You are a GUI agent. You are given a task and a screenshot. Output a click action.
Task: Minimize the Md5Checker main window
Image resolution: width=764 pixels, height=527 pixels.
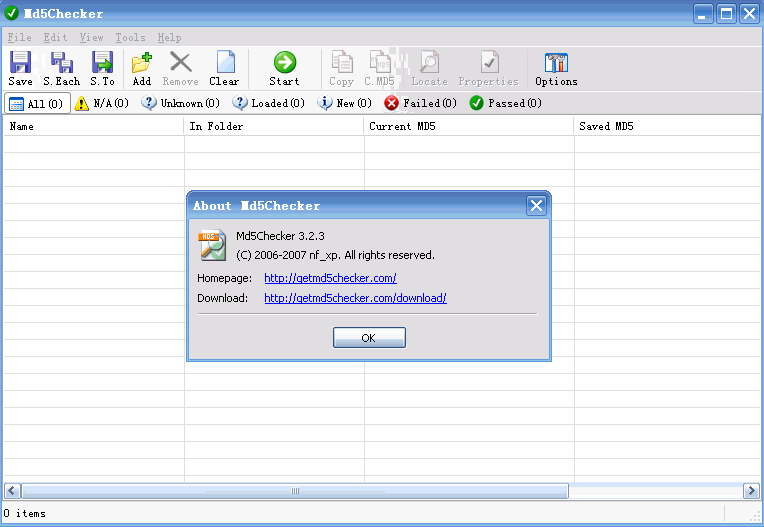click(x=703, y=14)
